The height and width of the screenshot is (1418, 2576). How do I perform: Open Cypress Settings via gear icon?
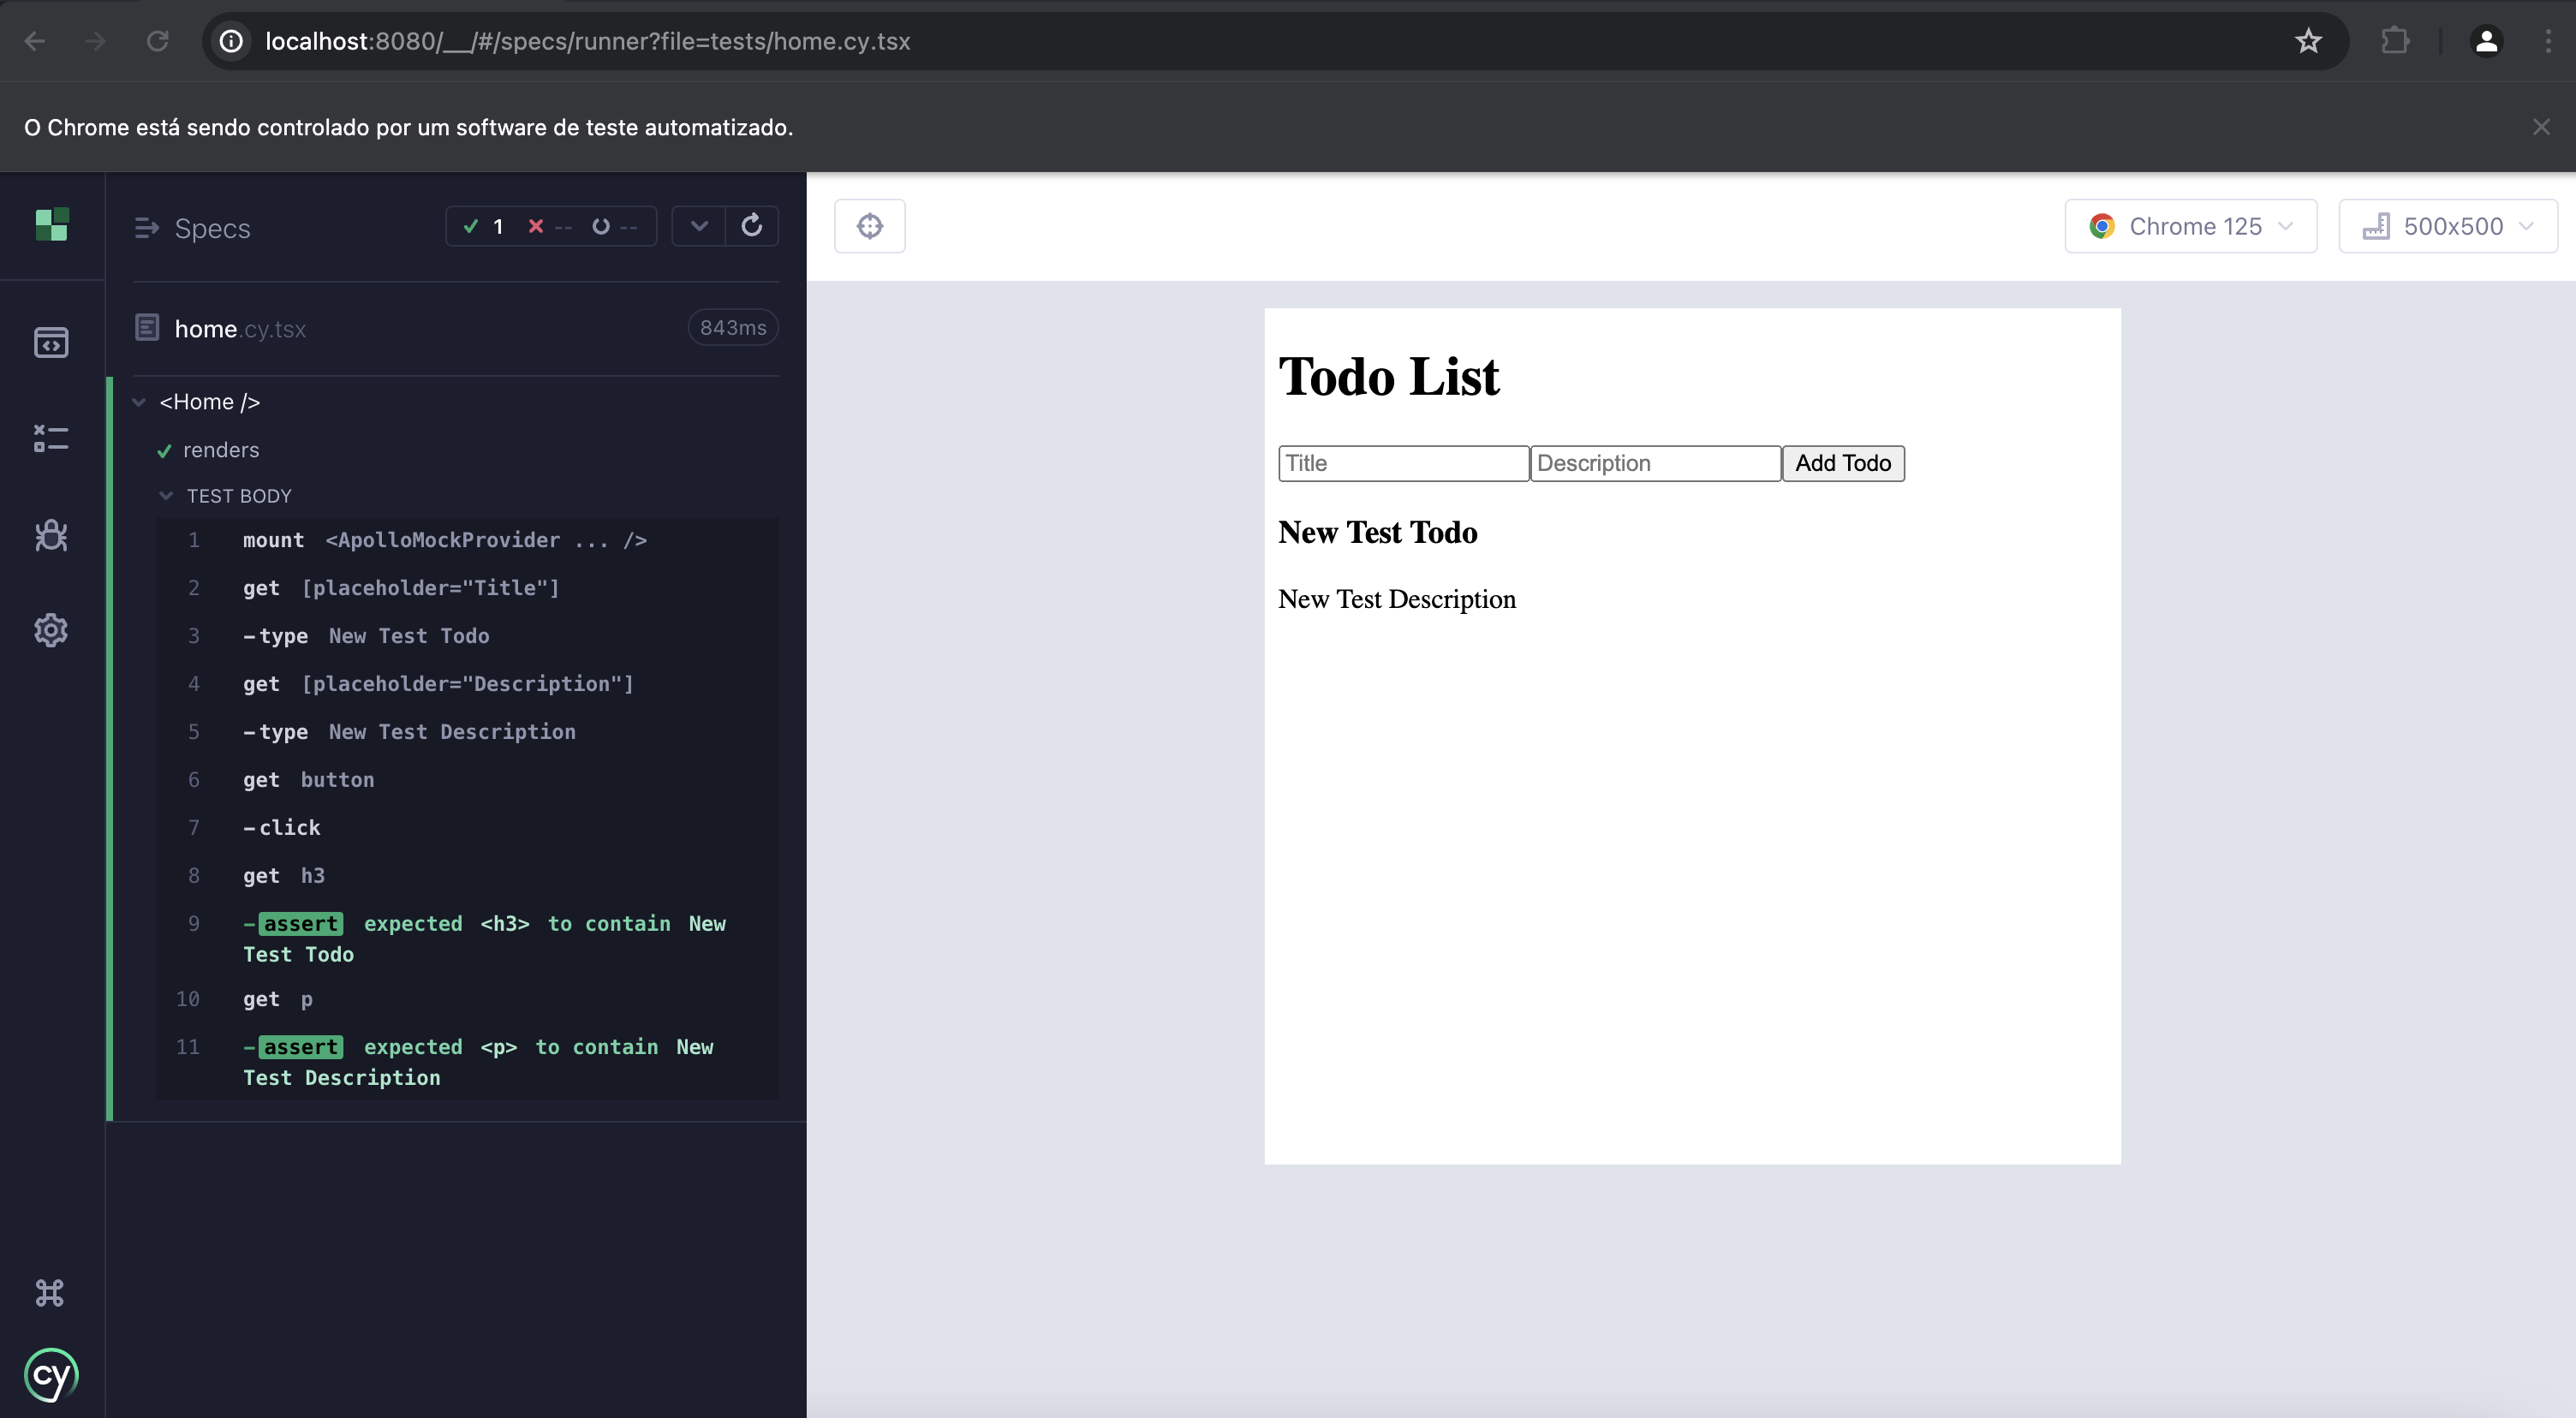pyautogui.click(x=51, y=630)
